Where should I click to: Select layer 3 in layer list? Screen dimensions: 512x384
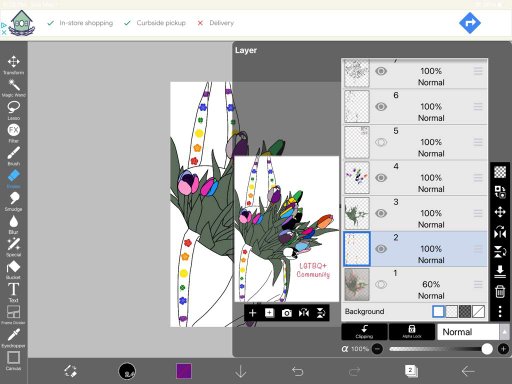point(415,213)
